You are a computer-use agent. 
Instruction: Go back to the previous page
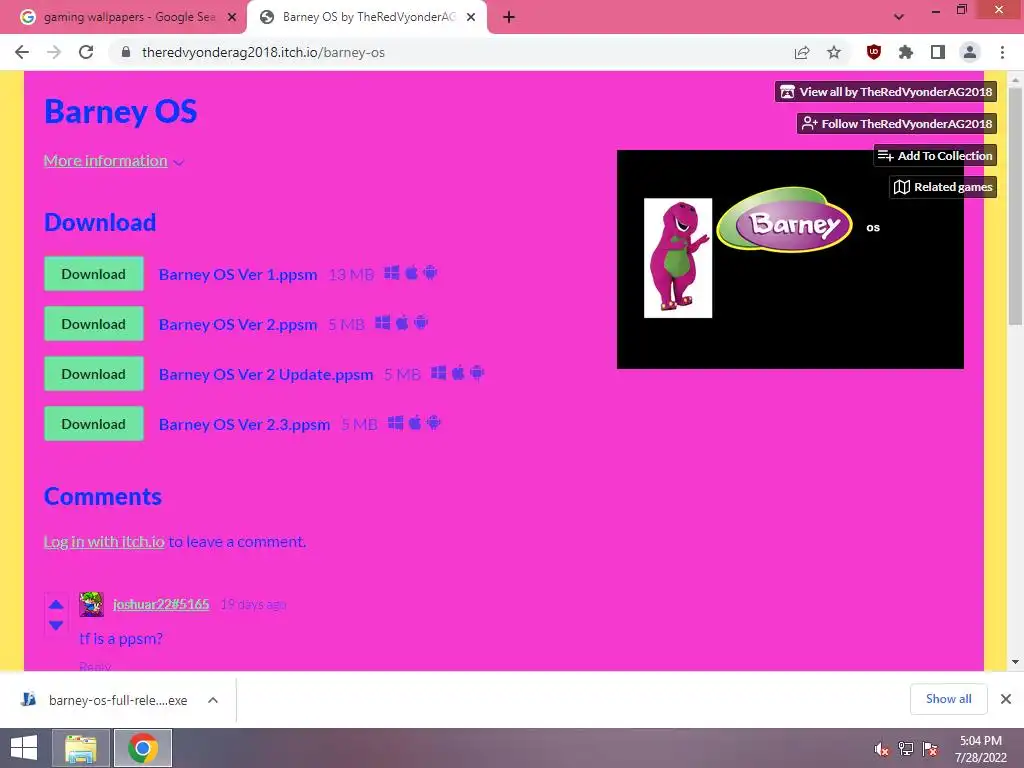point(22,52)
